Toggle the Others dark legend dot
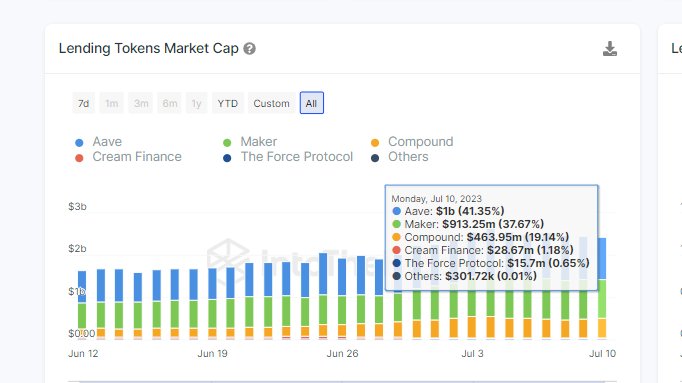Viewport: 682px width, 383px height. (x=375, y=158)
